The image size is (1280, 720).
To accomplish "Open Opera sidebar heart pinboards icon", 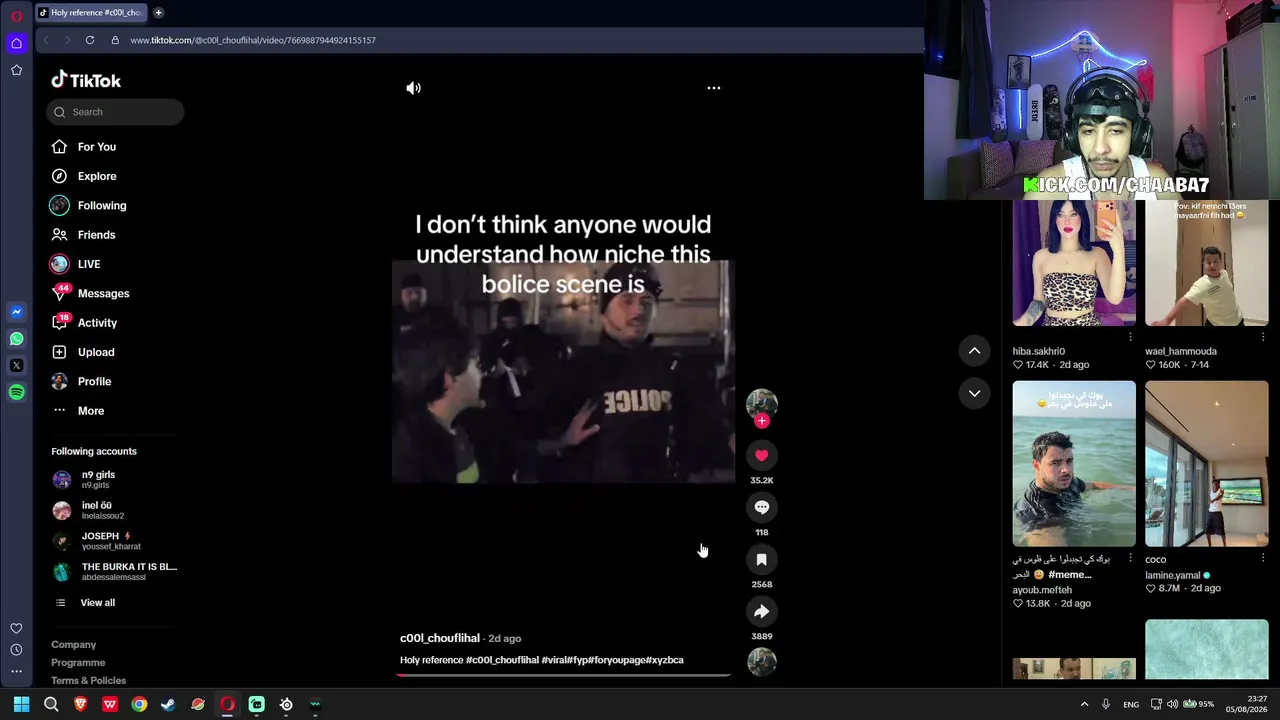I will coord(16,628).
